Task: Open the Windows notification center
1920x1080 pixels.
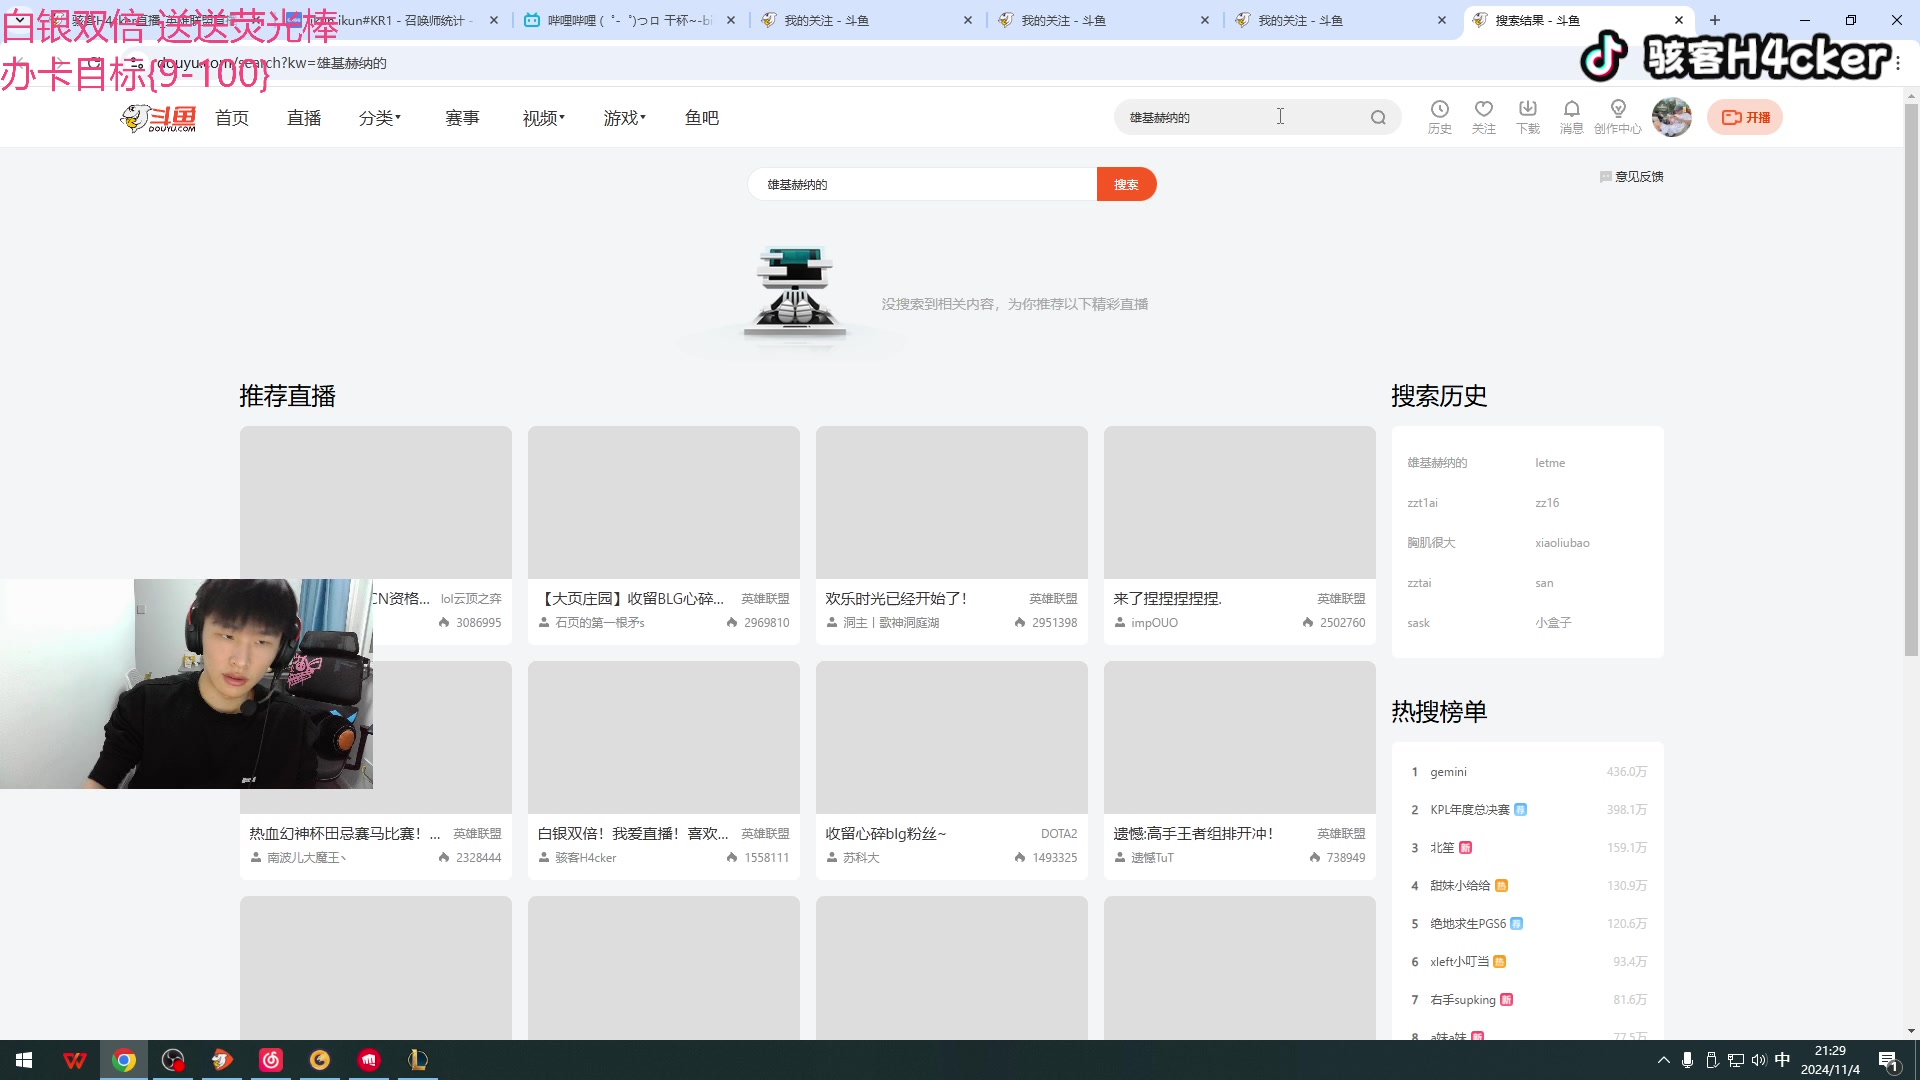Action: (x=1889, y=1061)
